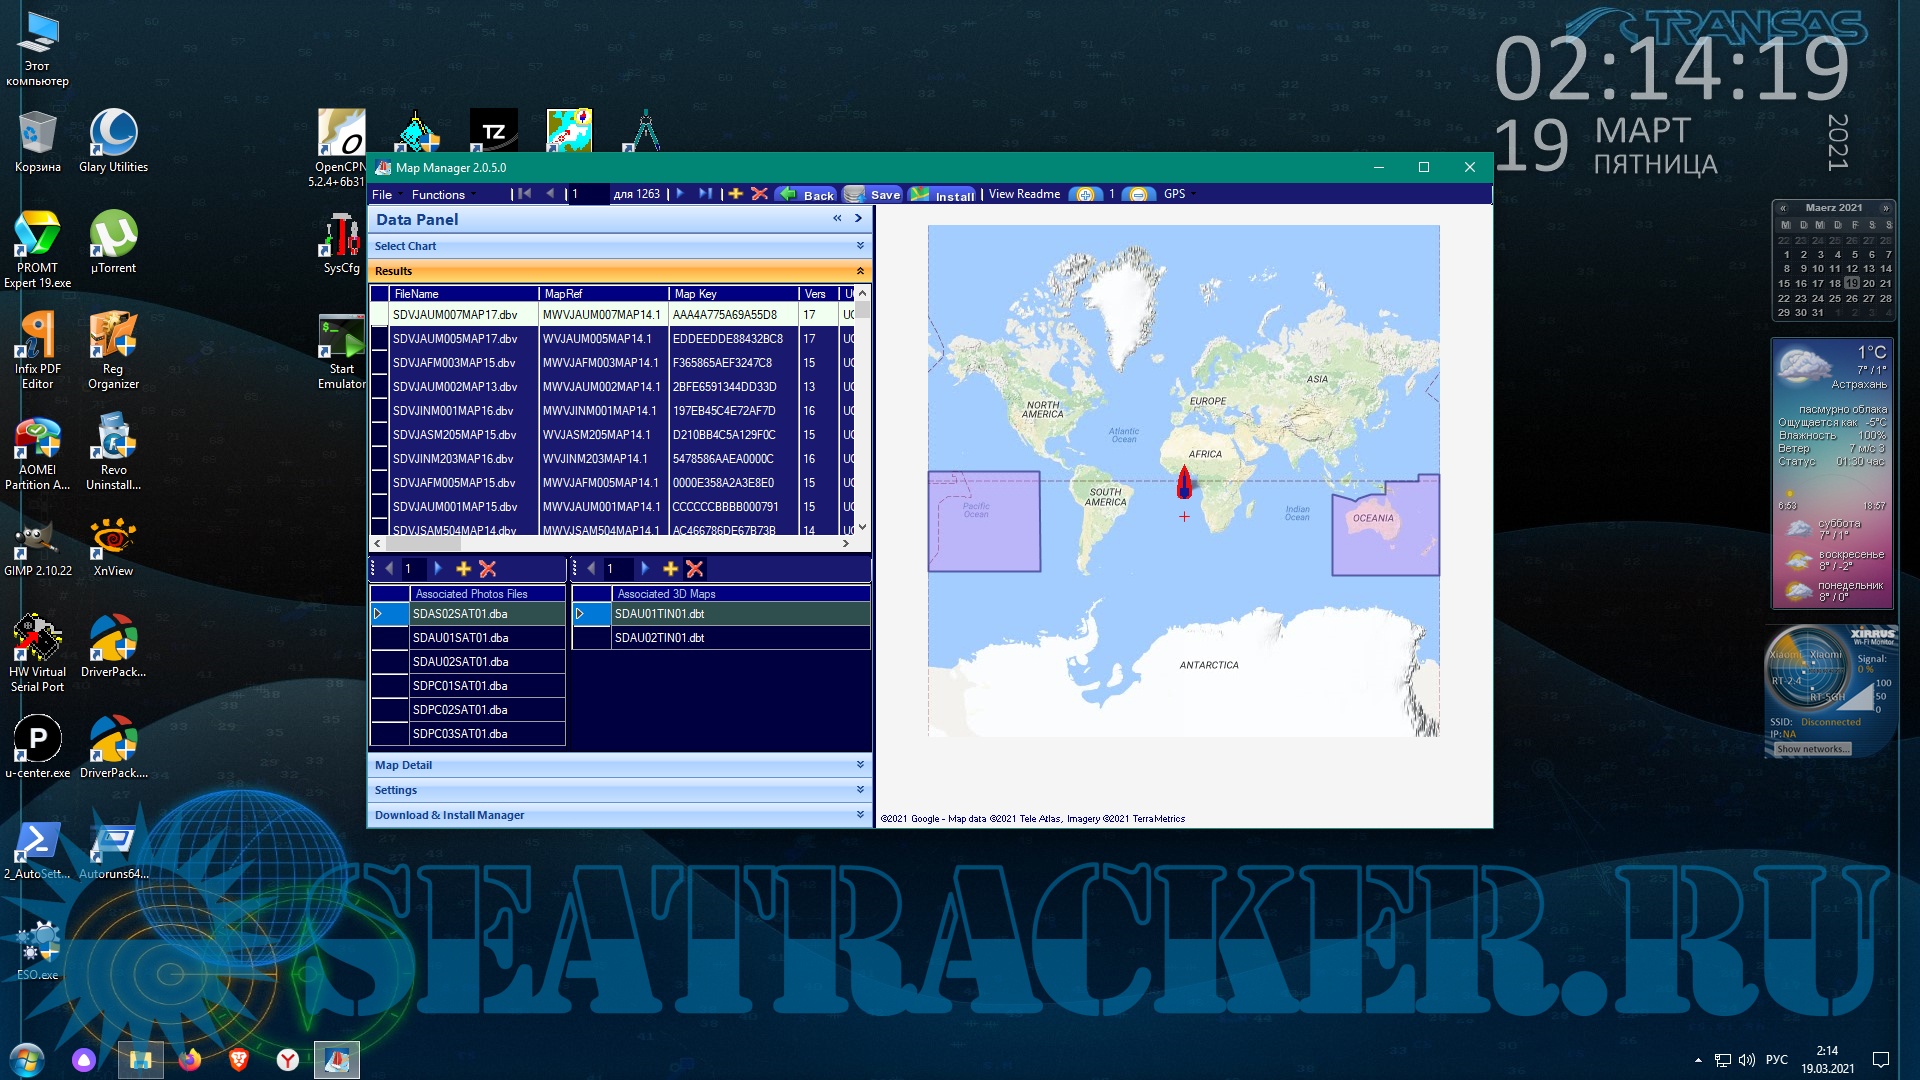Expand the Map Detail section
Viewport: 1920px width, 1080px height.
[x=860, y=765]
